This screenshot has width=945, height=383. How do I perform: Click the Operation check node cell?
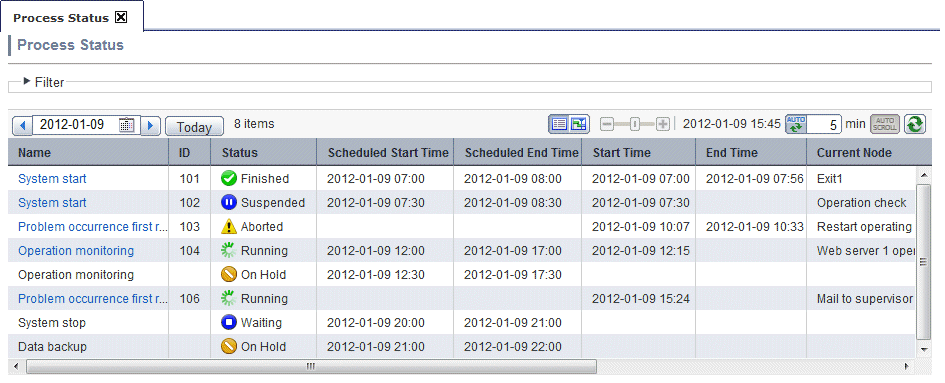[862, 203]
